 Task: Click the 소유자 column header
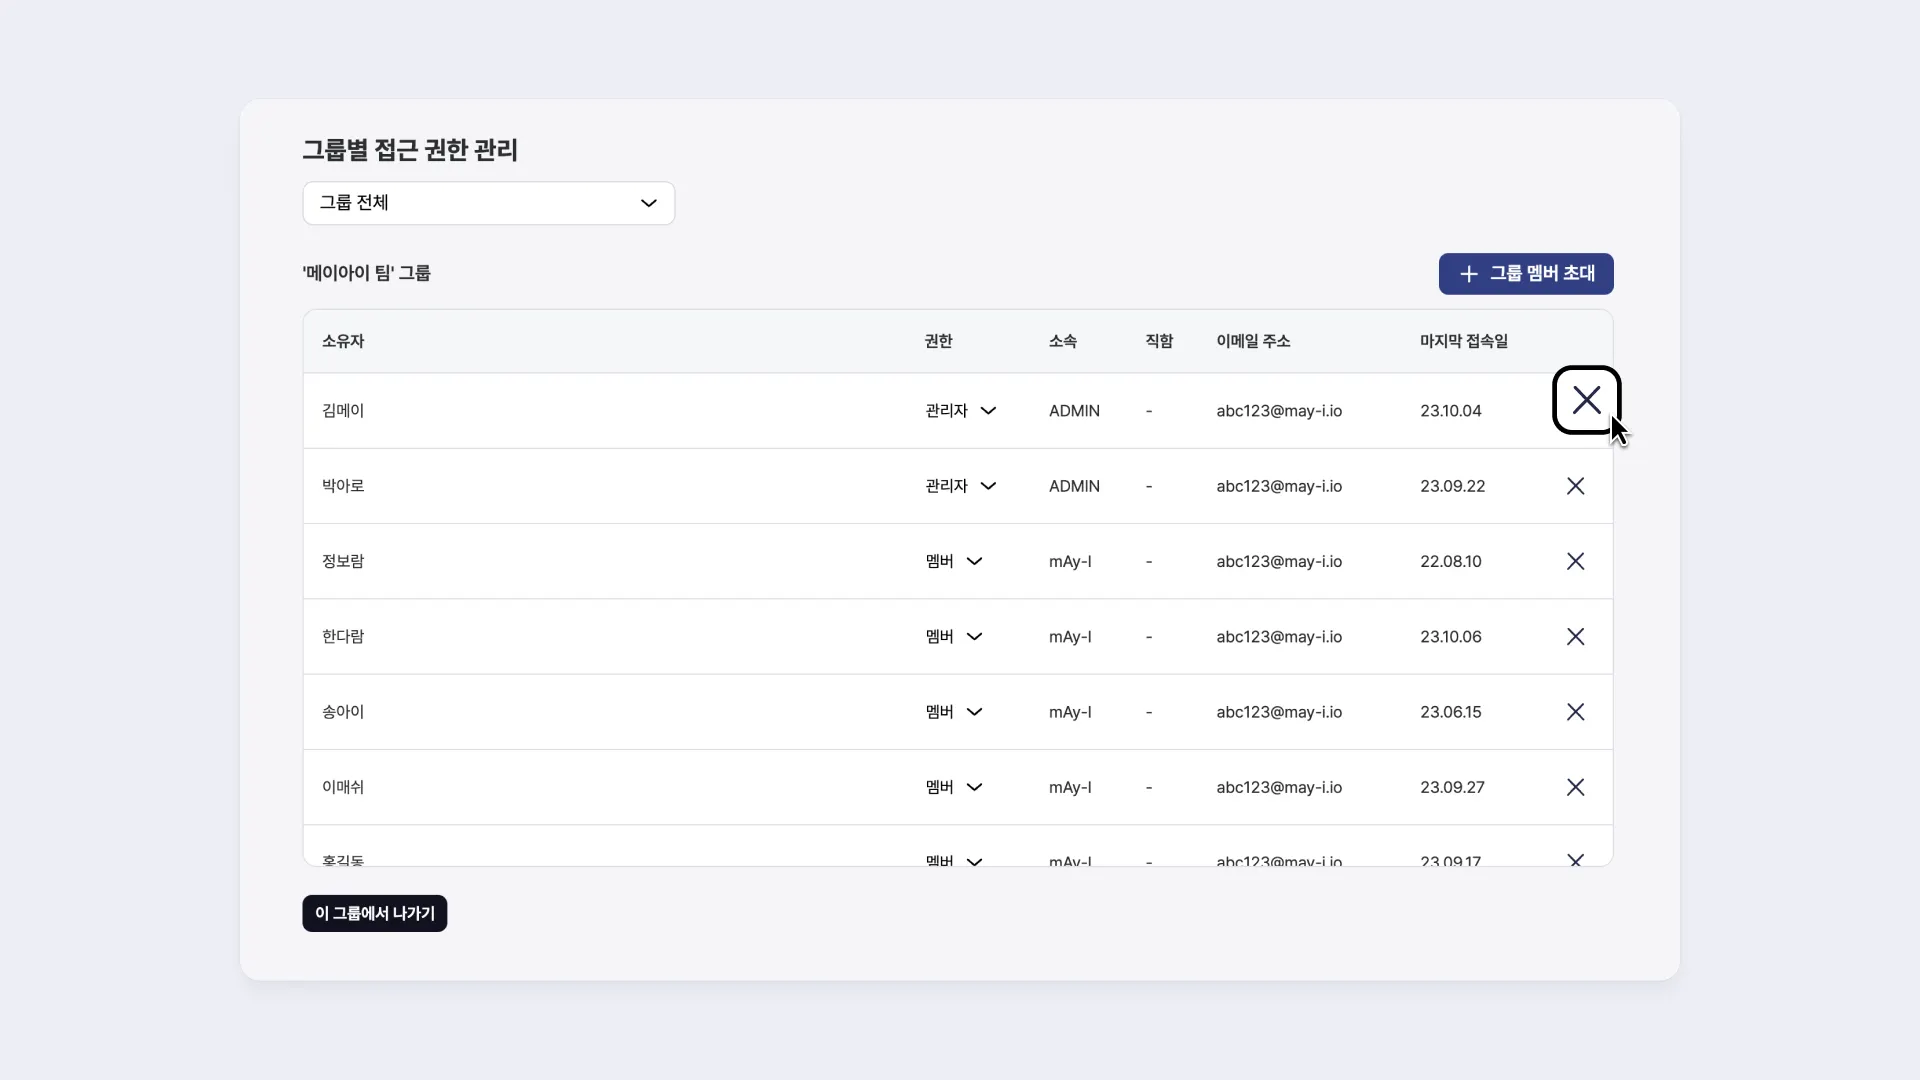click(x=343, y=341)
